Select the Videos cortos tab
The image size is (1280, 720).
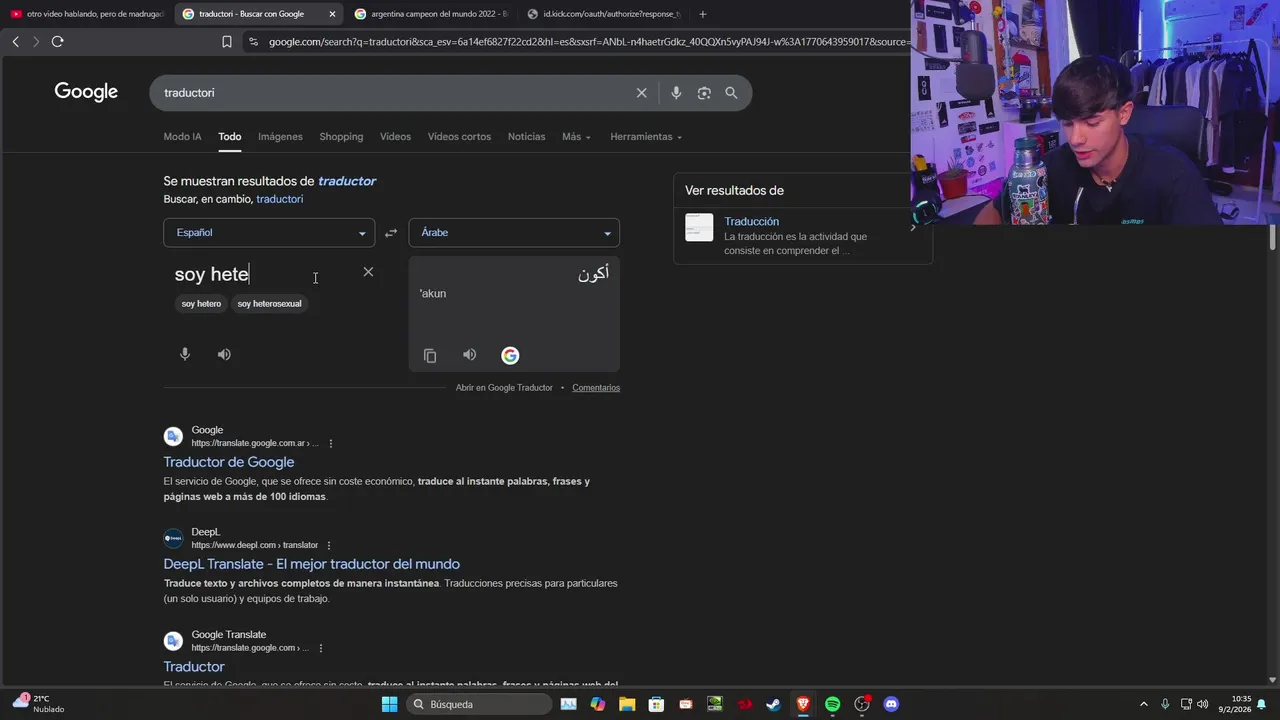(x=459, y=137)
